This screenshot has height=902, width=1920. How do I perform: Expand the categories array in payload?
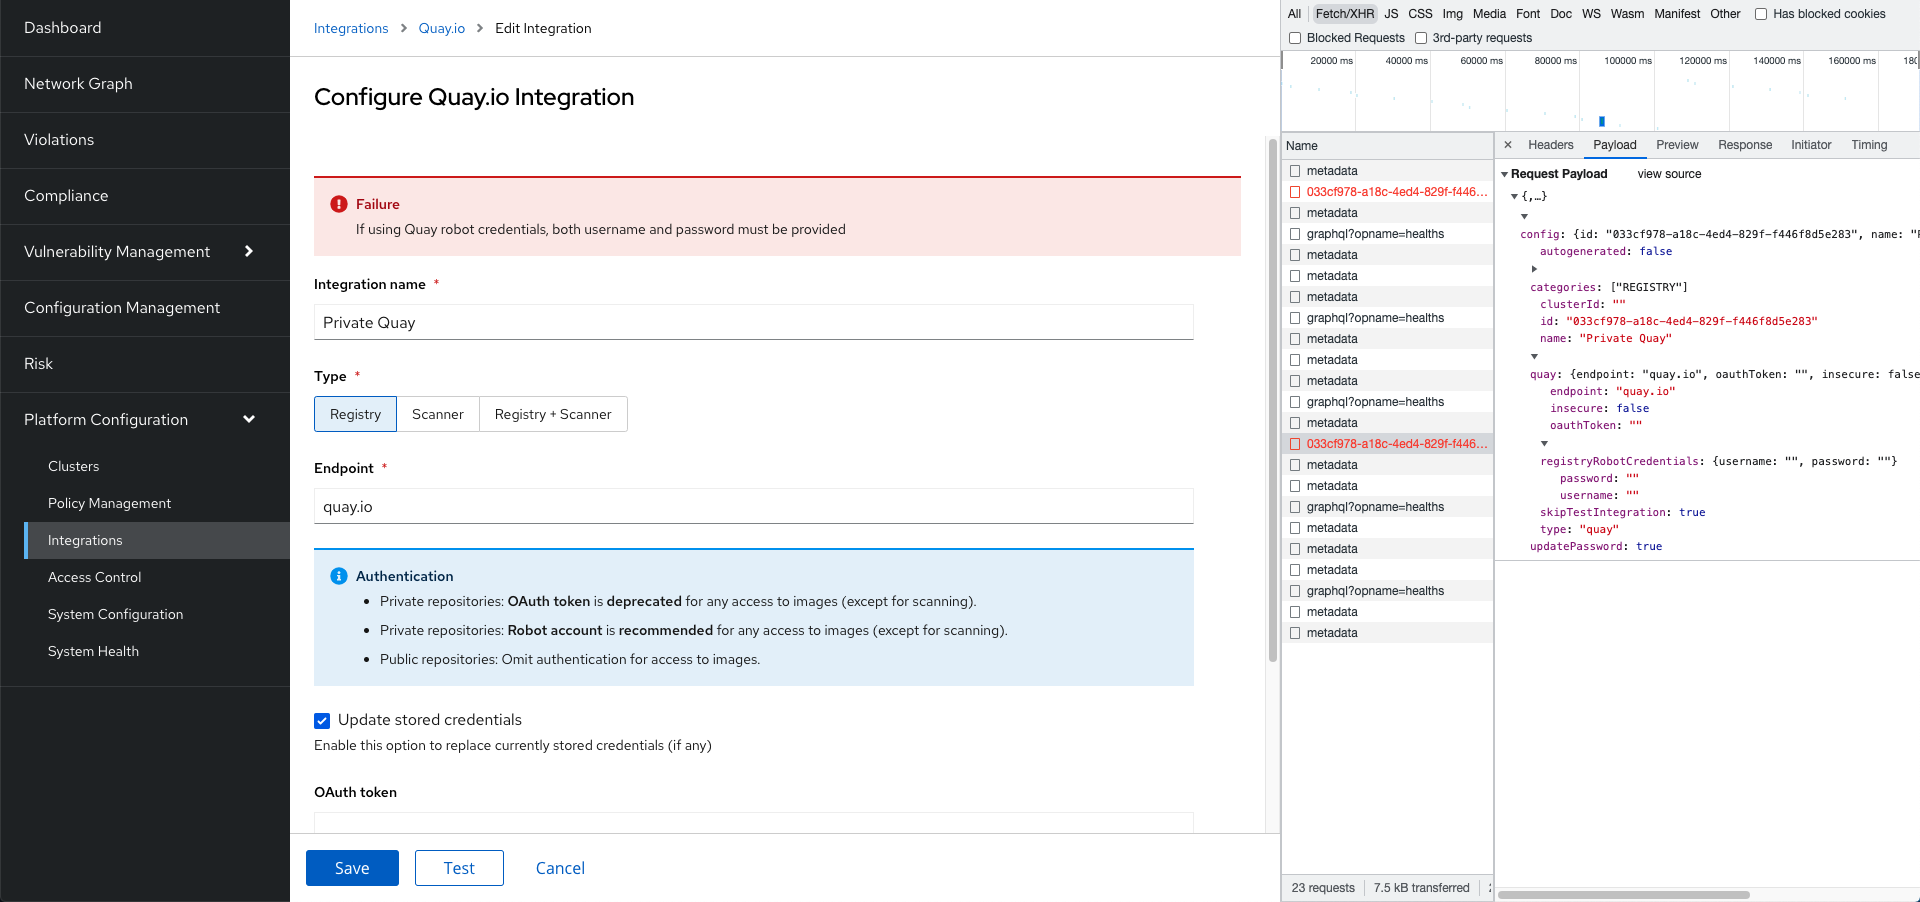point(1534,269)
